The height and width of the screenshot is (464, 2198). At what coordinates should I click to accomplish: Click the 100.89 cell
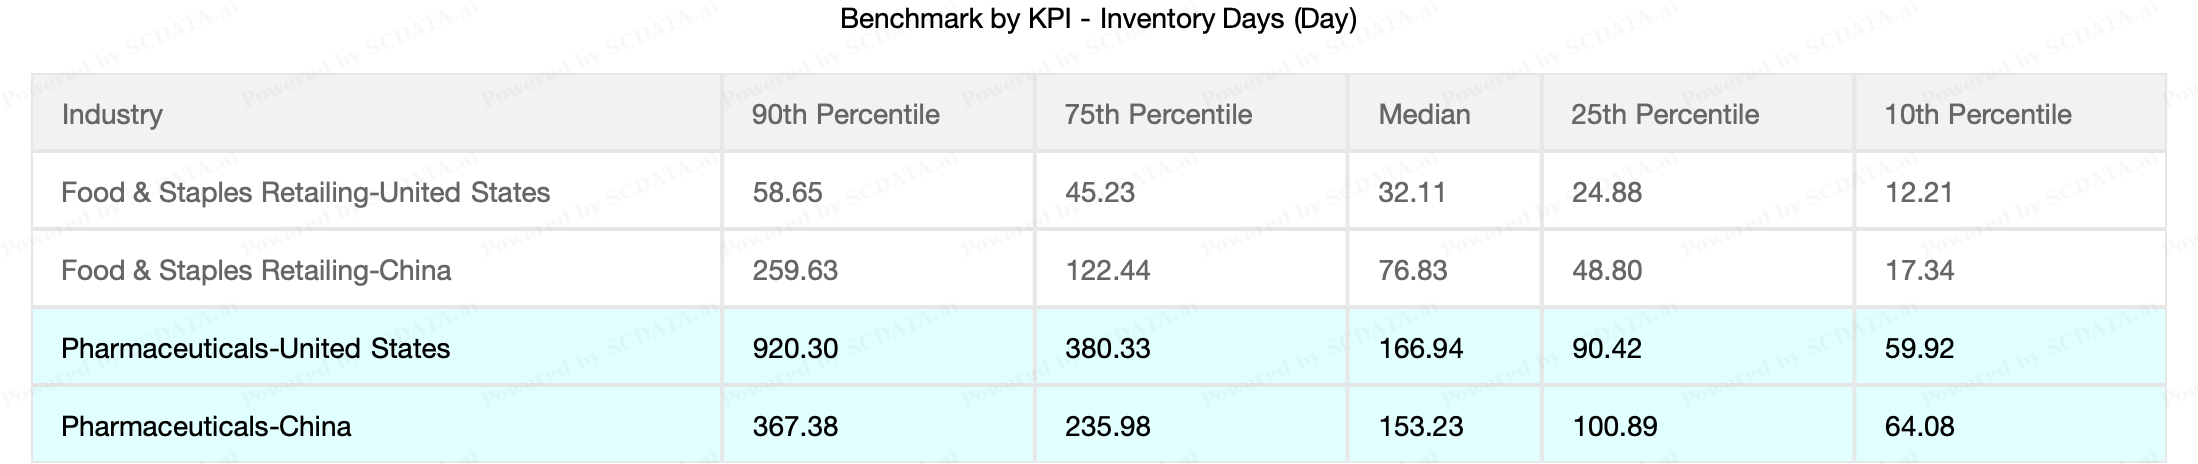coord(1614,426)
